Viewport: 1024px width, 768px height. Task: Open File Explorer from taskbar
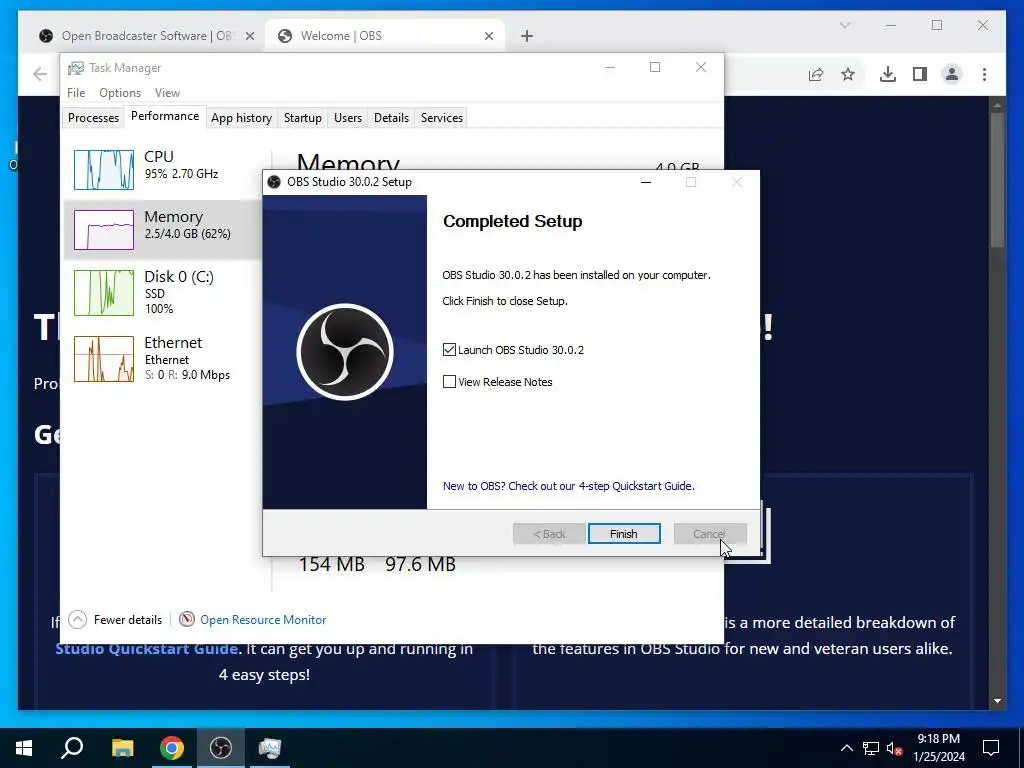(122, 748)
